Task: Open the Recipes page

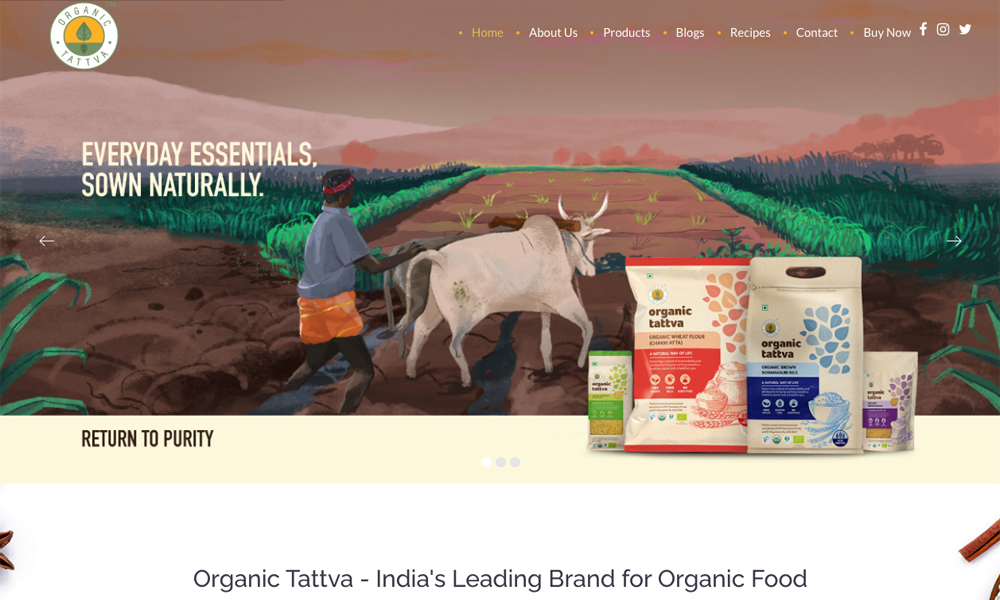Action: click(x=750, y=33)
